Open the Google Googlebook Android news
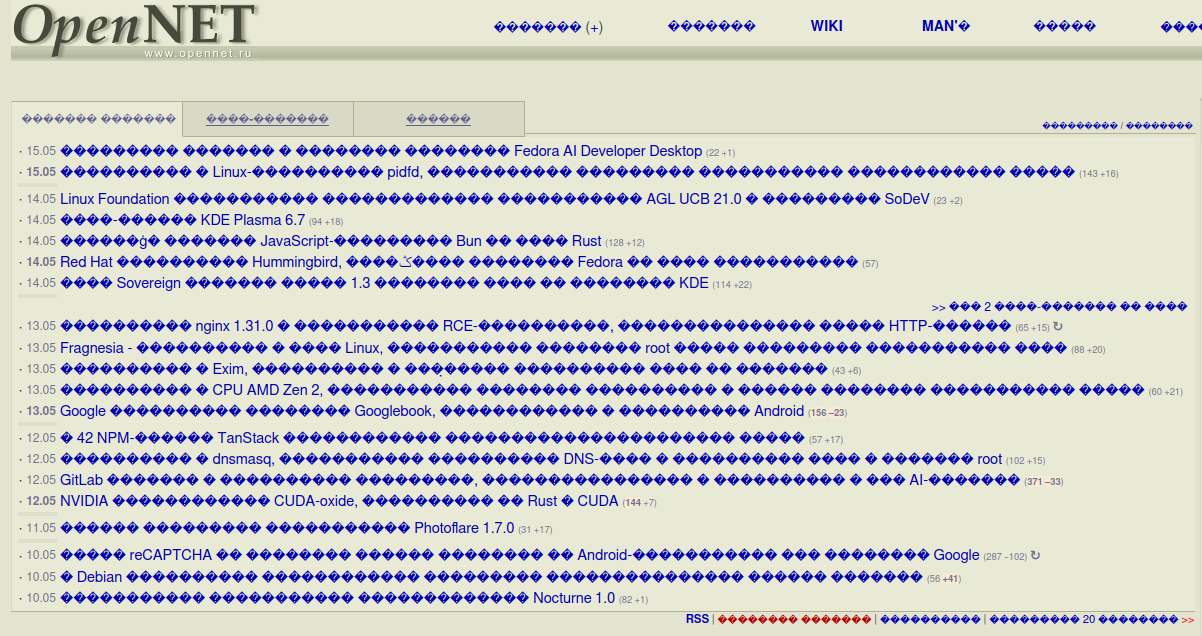The width and height of the screenshot is (1202, 636). click(x=432, y=411)
